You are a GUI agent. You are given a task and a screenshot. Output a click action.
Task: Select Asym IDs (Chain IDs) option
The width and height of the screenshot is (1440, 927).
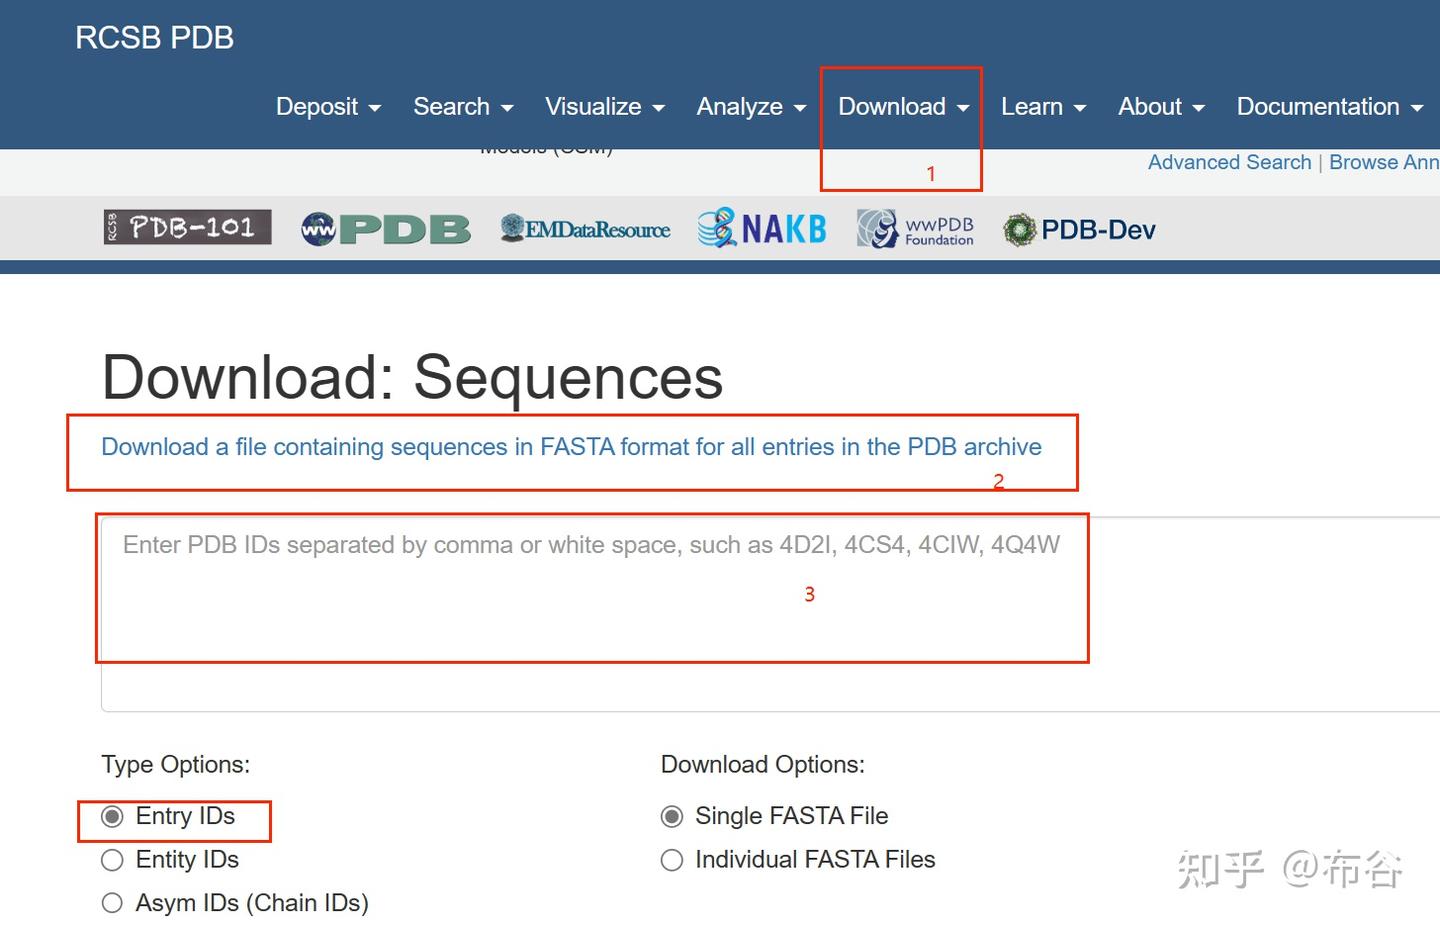[x=113, y=903]
